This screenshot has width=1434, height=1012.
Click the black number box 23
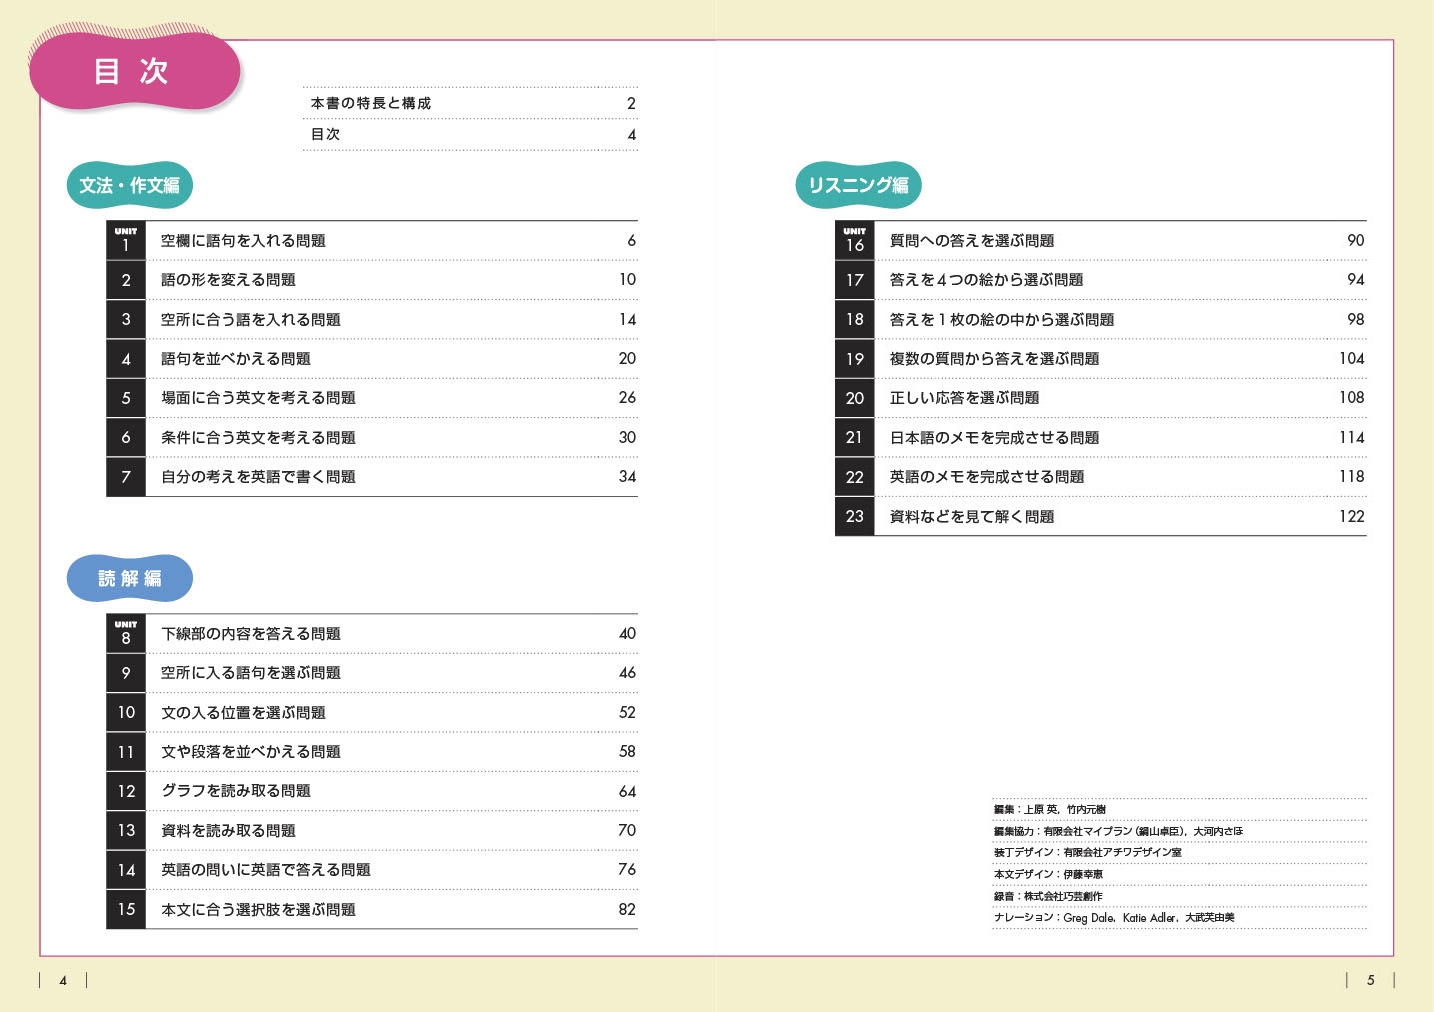[855, 516]
